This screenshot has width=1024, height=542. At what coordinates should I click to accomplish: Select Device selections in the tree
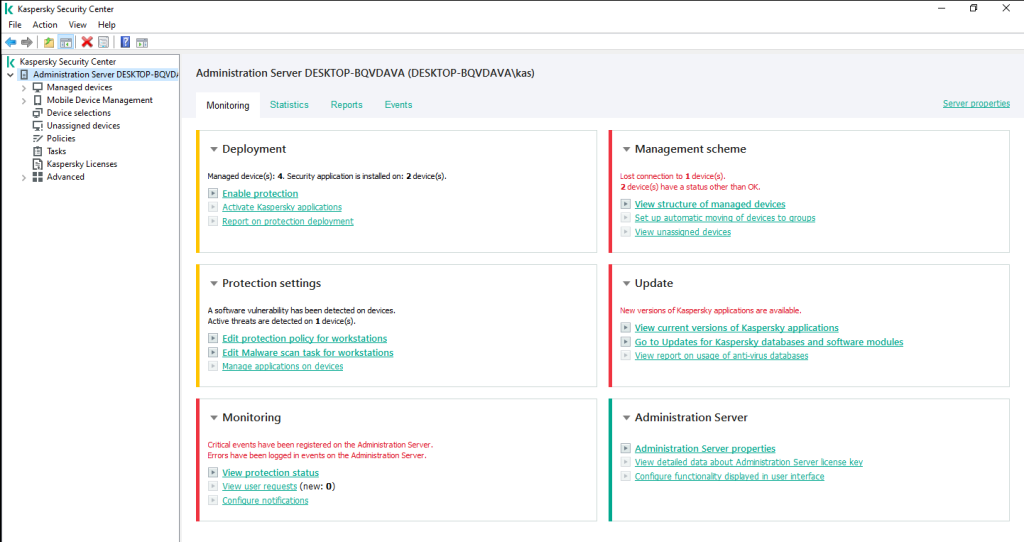(x=78, y=113)
